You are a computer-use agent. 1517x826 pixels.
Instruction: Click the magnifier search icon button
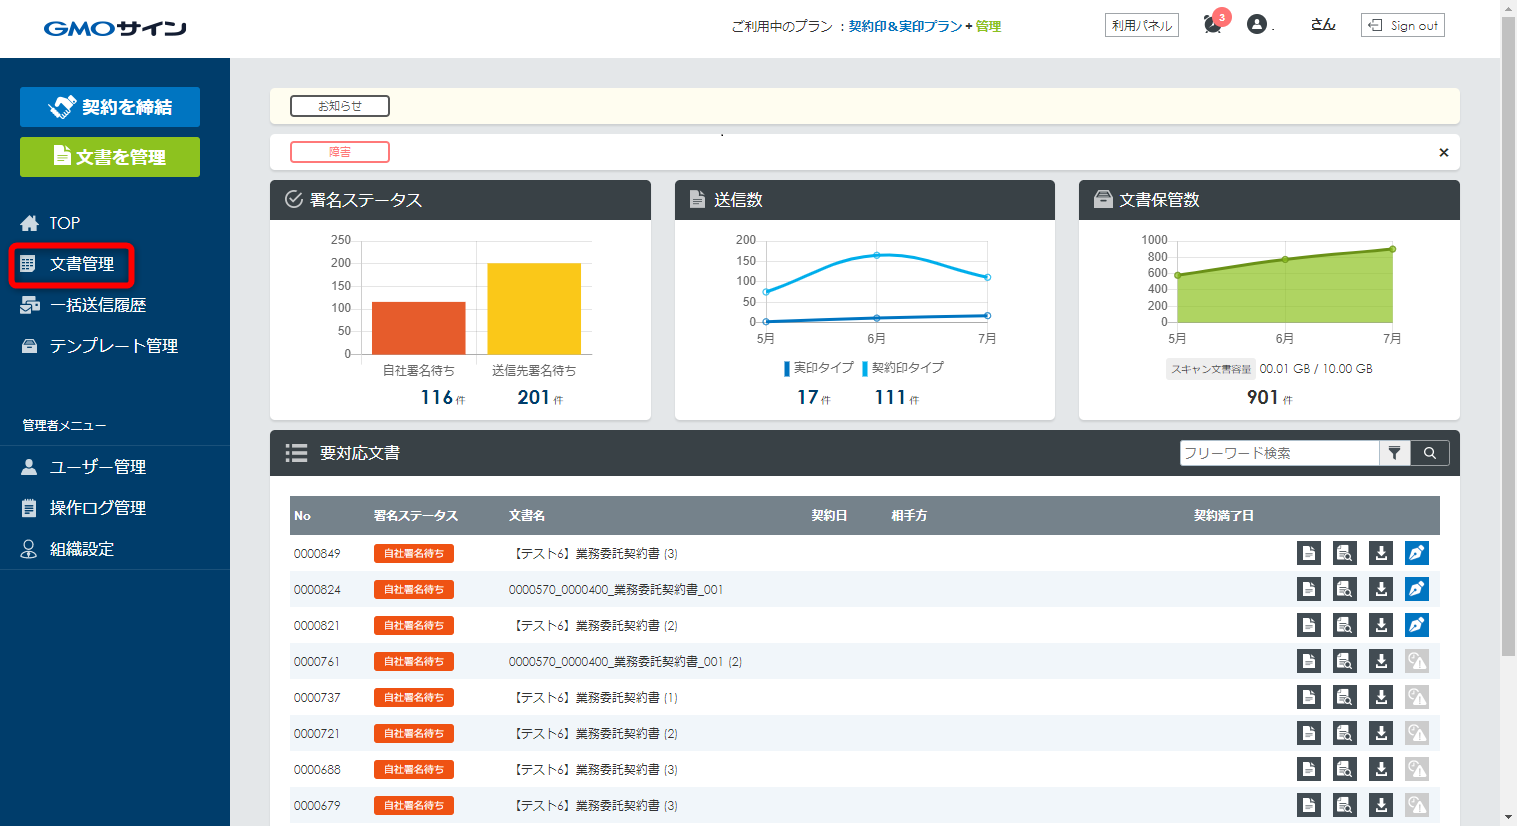1430,453
